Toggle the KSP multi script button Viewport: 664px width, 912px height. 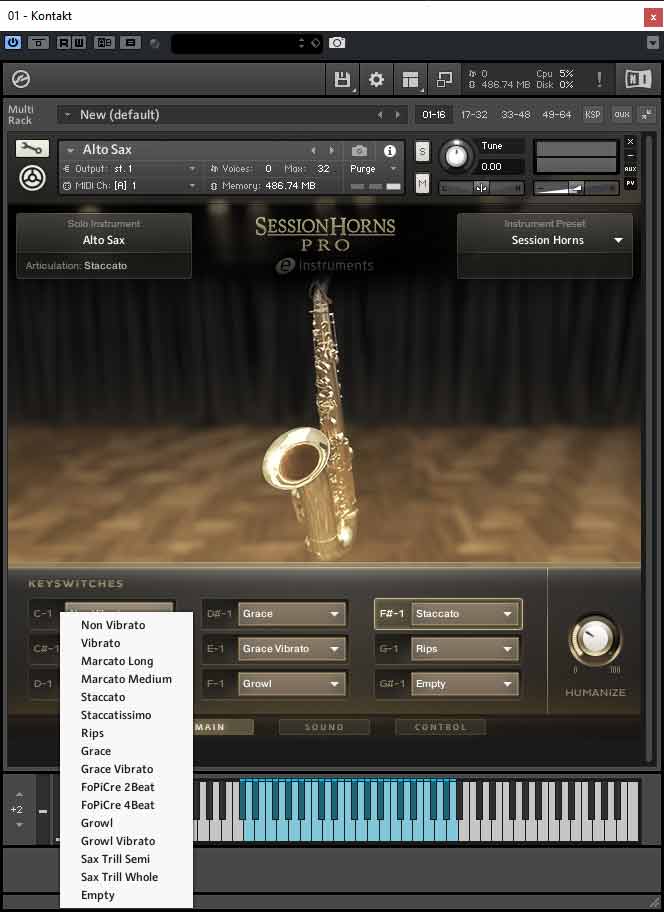pyautogui.click(x=592, y=115)
